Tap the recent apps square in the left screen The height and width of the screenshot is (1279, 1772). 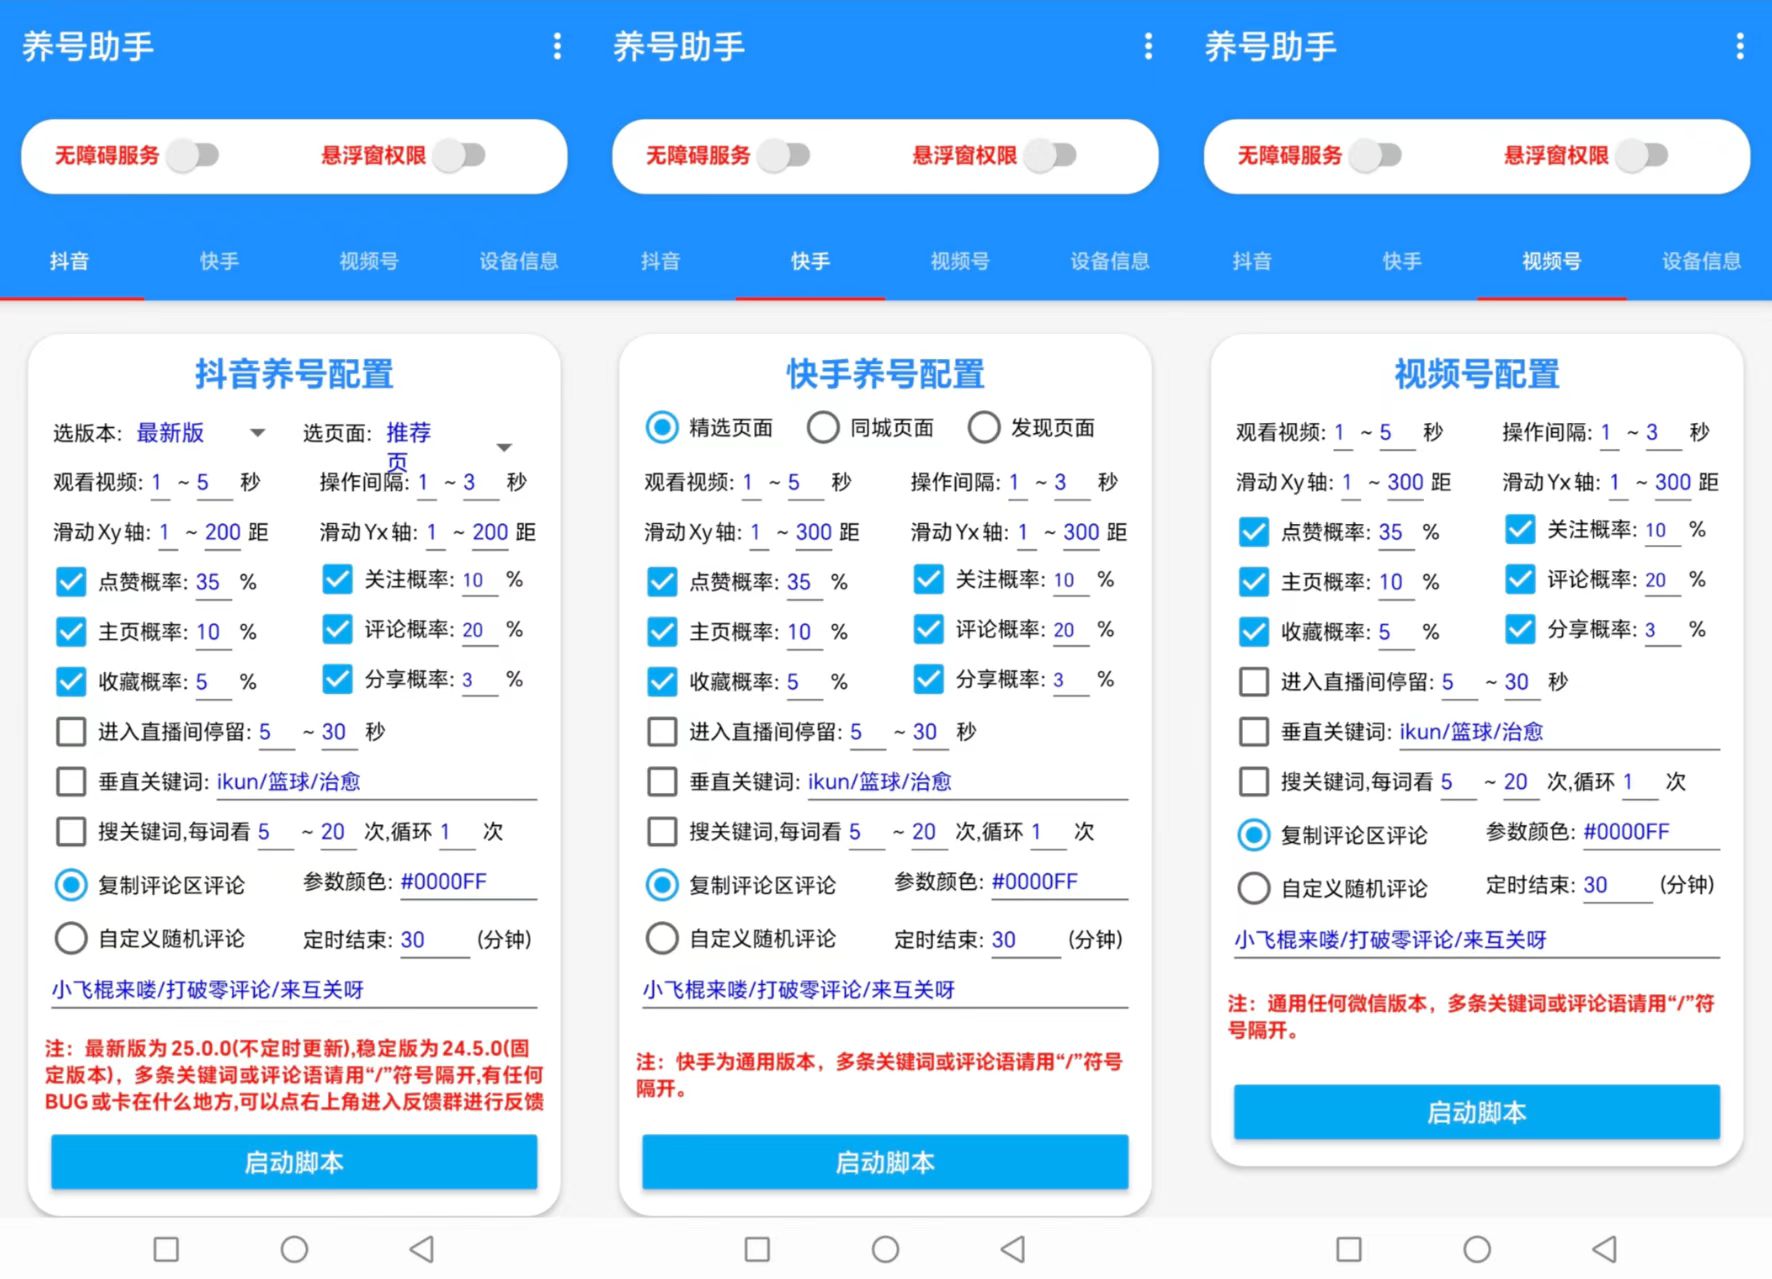[x=166, y=1249]
